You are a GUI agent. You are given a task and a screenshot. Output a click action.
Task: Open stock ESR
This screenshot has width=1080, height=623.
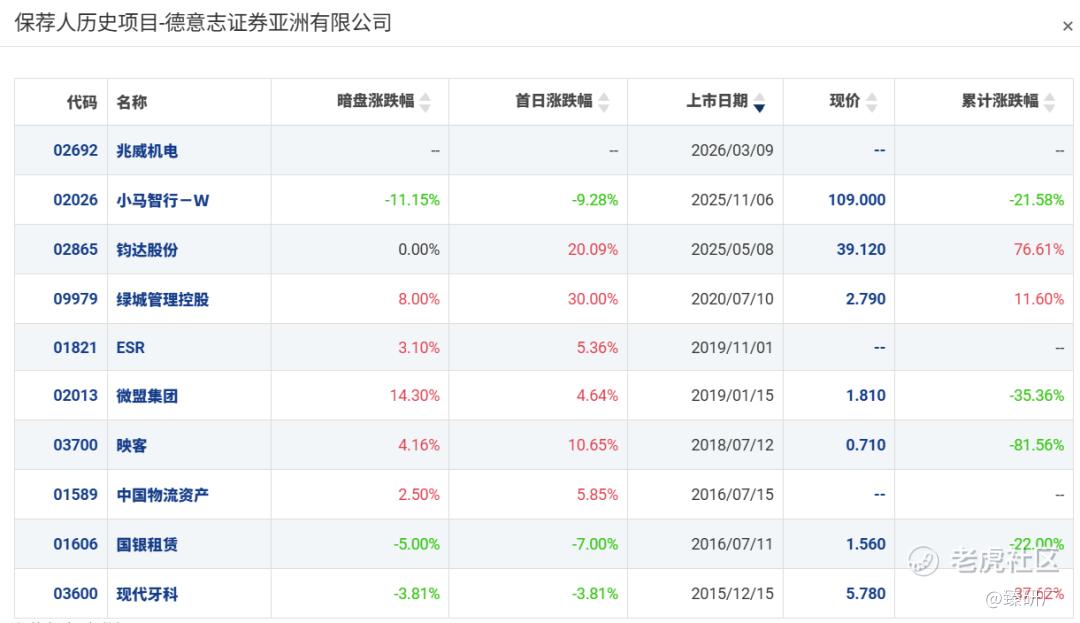point(130,348)
